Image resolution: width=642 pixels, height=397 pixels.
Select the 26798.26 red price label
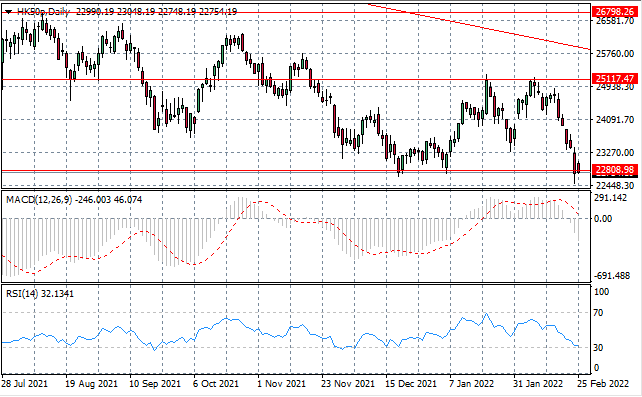click(615, 11)
